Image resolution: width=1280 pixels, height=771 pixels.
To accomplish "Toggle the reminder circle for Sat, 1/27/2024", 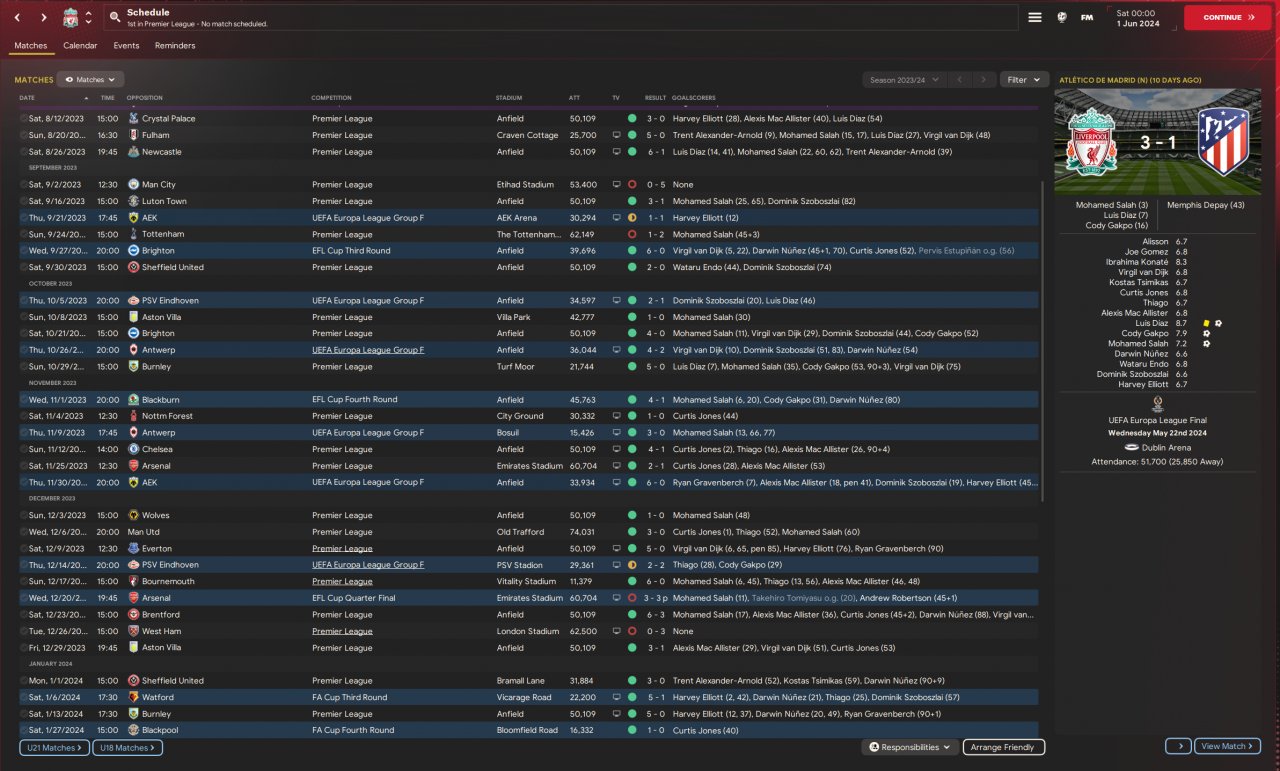I will (x=24, y=730).
